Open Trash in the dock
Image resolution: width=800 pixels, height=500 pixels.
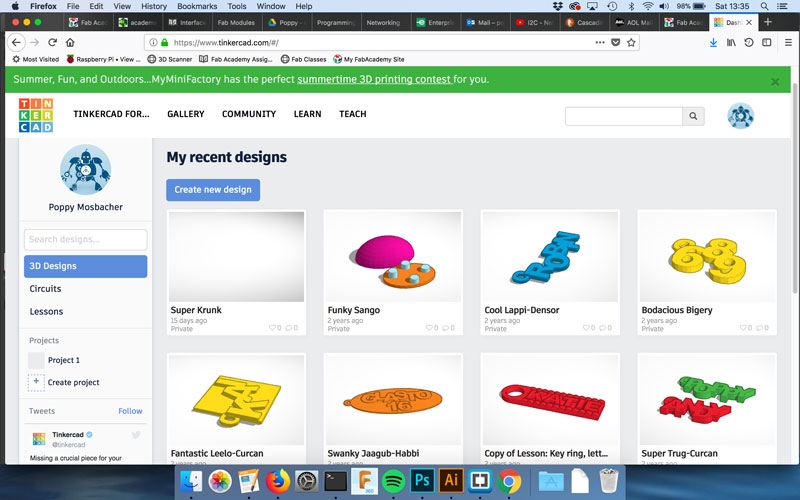tap(608, 481)
